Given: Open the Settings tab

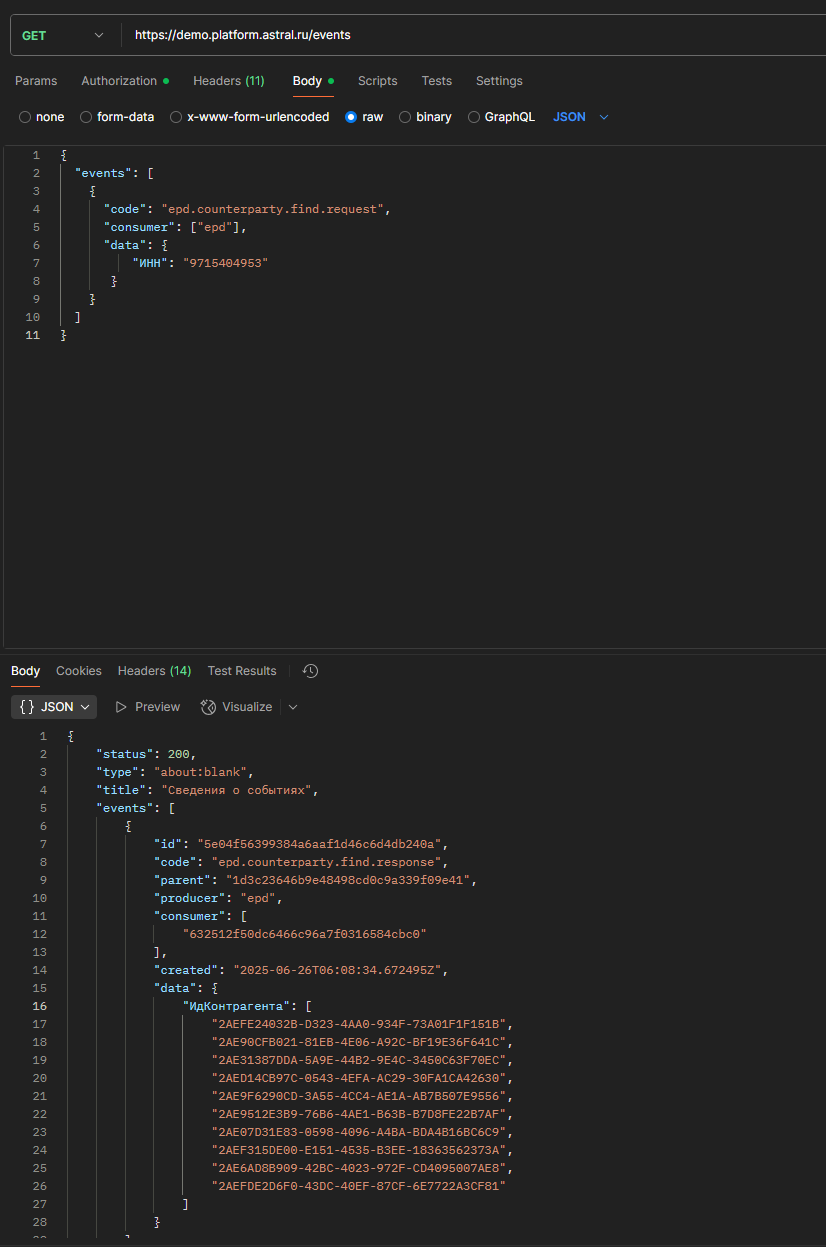Looking at the screenshot, I should (x=499, y=81).
